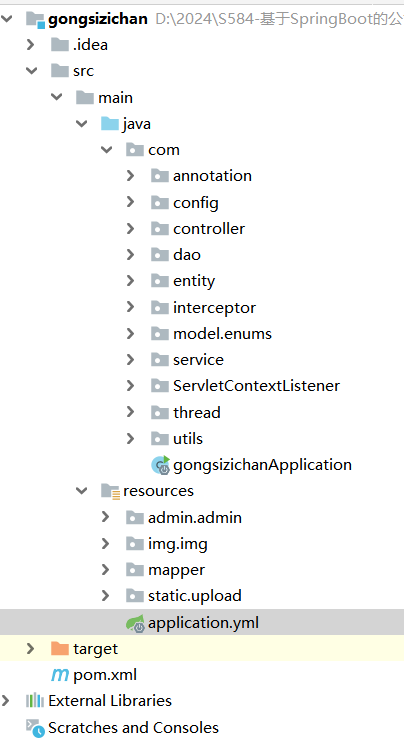The width and height of the screenshot is (404, 742).
Task: Click the gongsizichanApplication Spring Boot class icon
Action: (x=160, y=465)
